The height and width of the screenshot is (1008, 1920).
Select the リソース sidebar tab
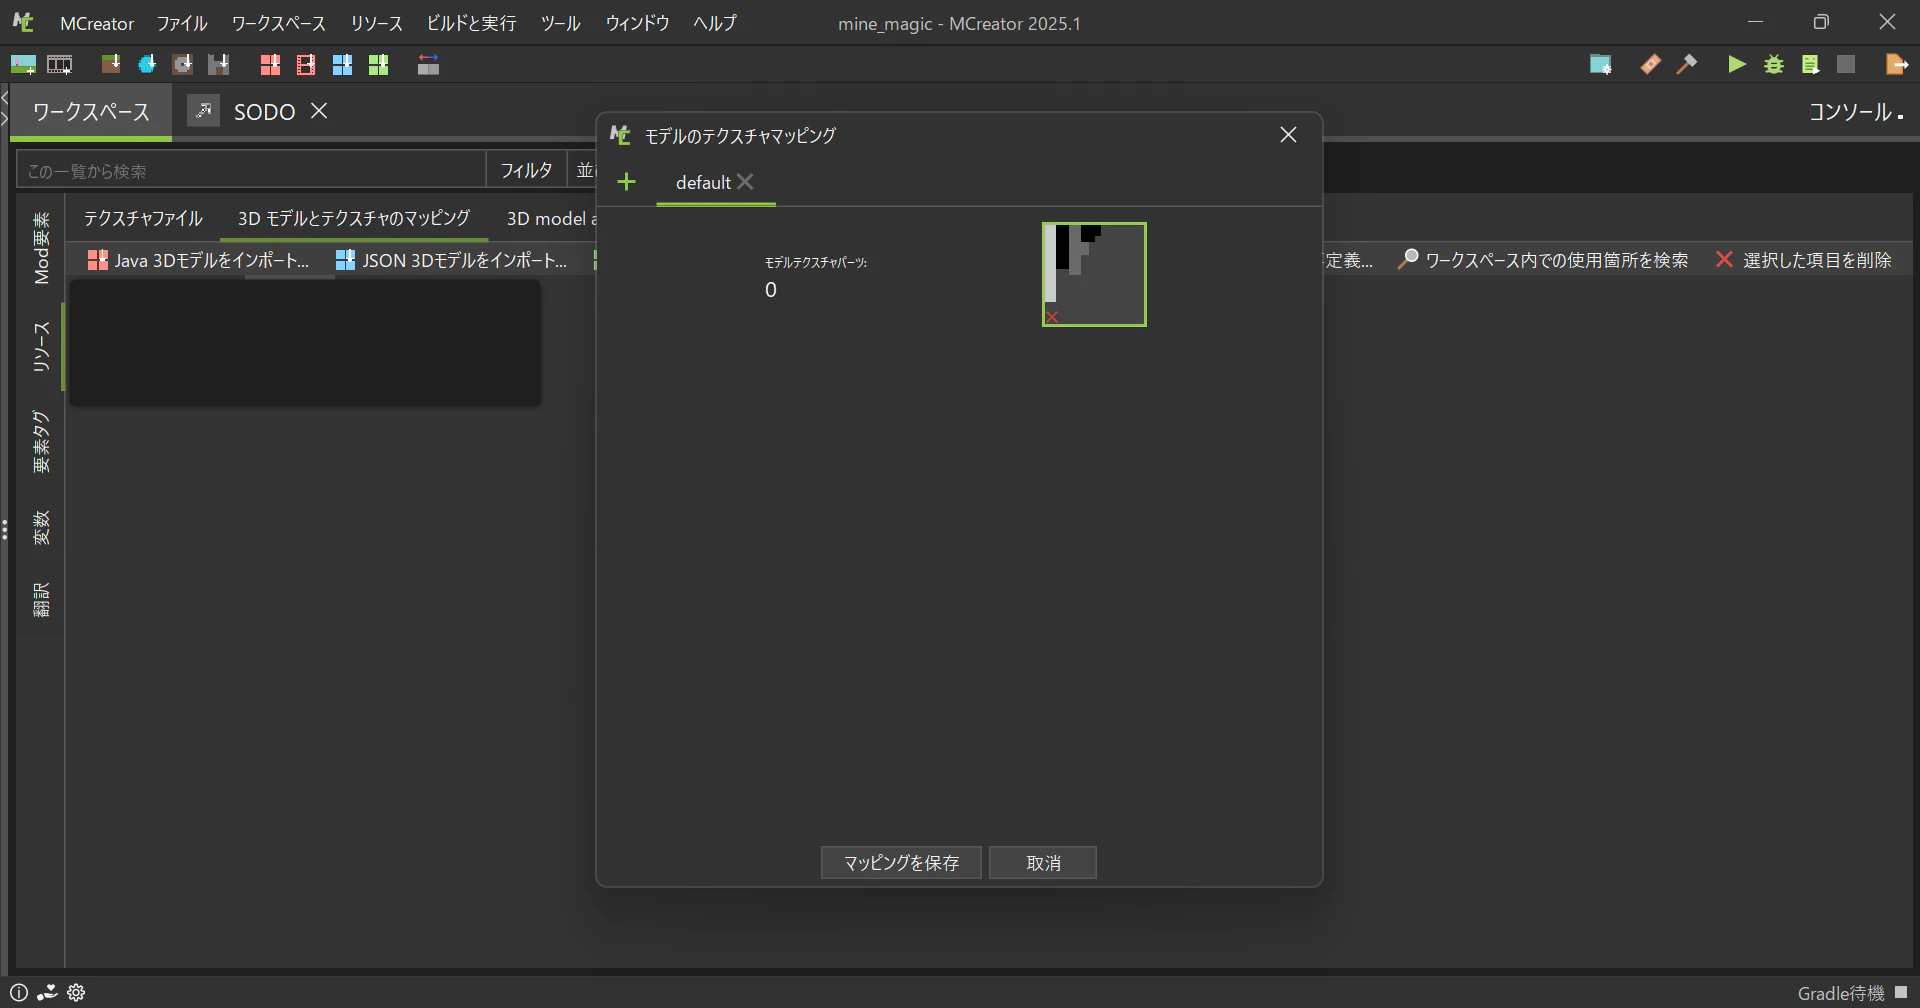point(41,347)
